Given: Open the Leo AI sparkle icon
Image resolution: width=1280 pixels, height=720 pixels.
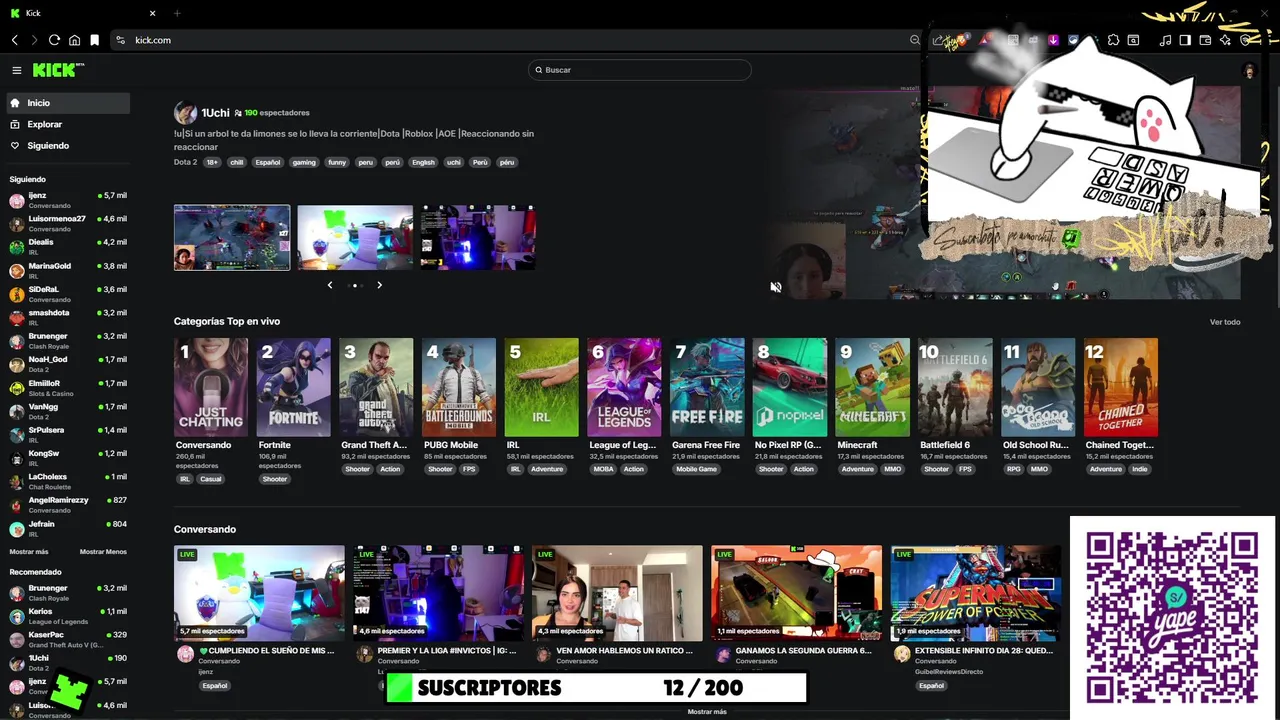Looking at the screenshot, I should point(1225,40).
